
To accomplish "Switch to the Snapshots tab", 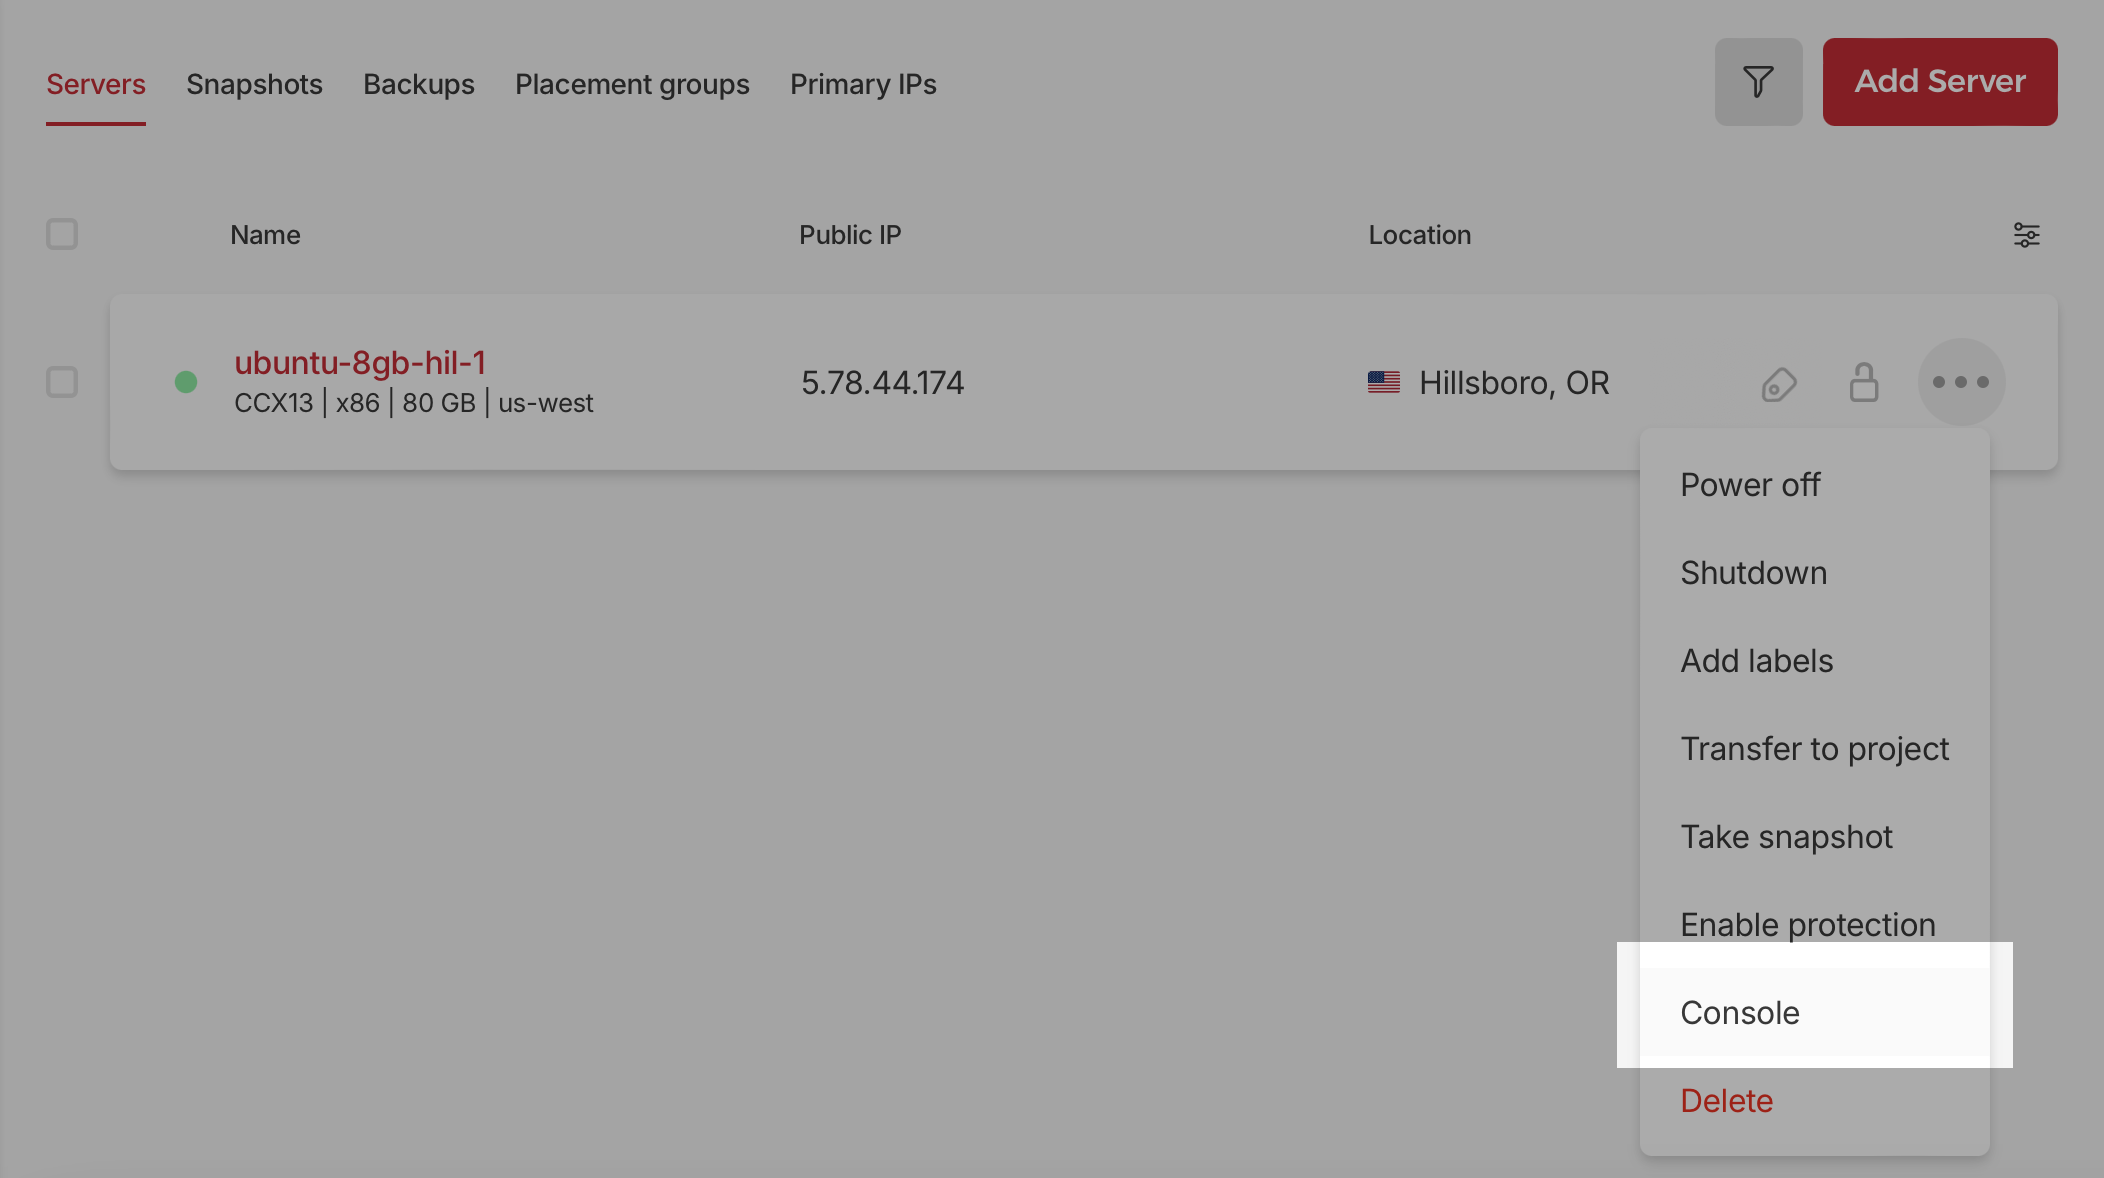I will (254, 84).
